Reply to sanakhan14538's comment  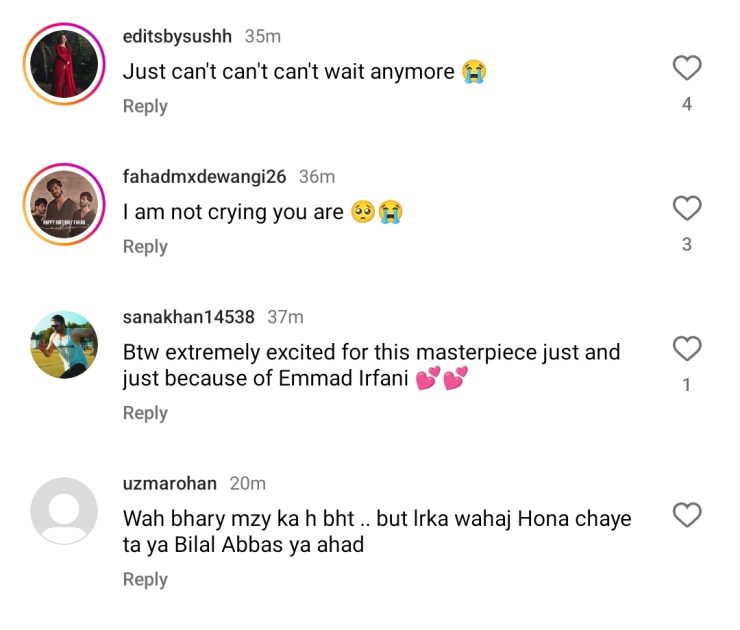(145, 413)
